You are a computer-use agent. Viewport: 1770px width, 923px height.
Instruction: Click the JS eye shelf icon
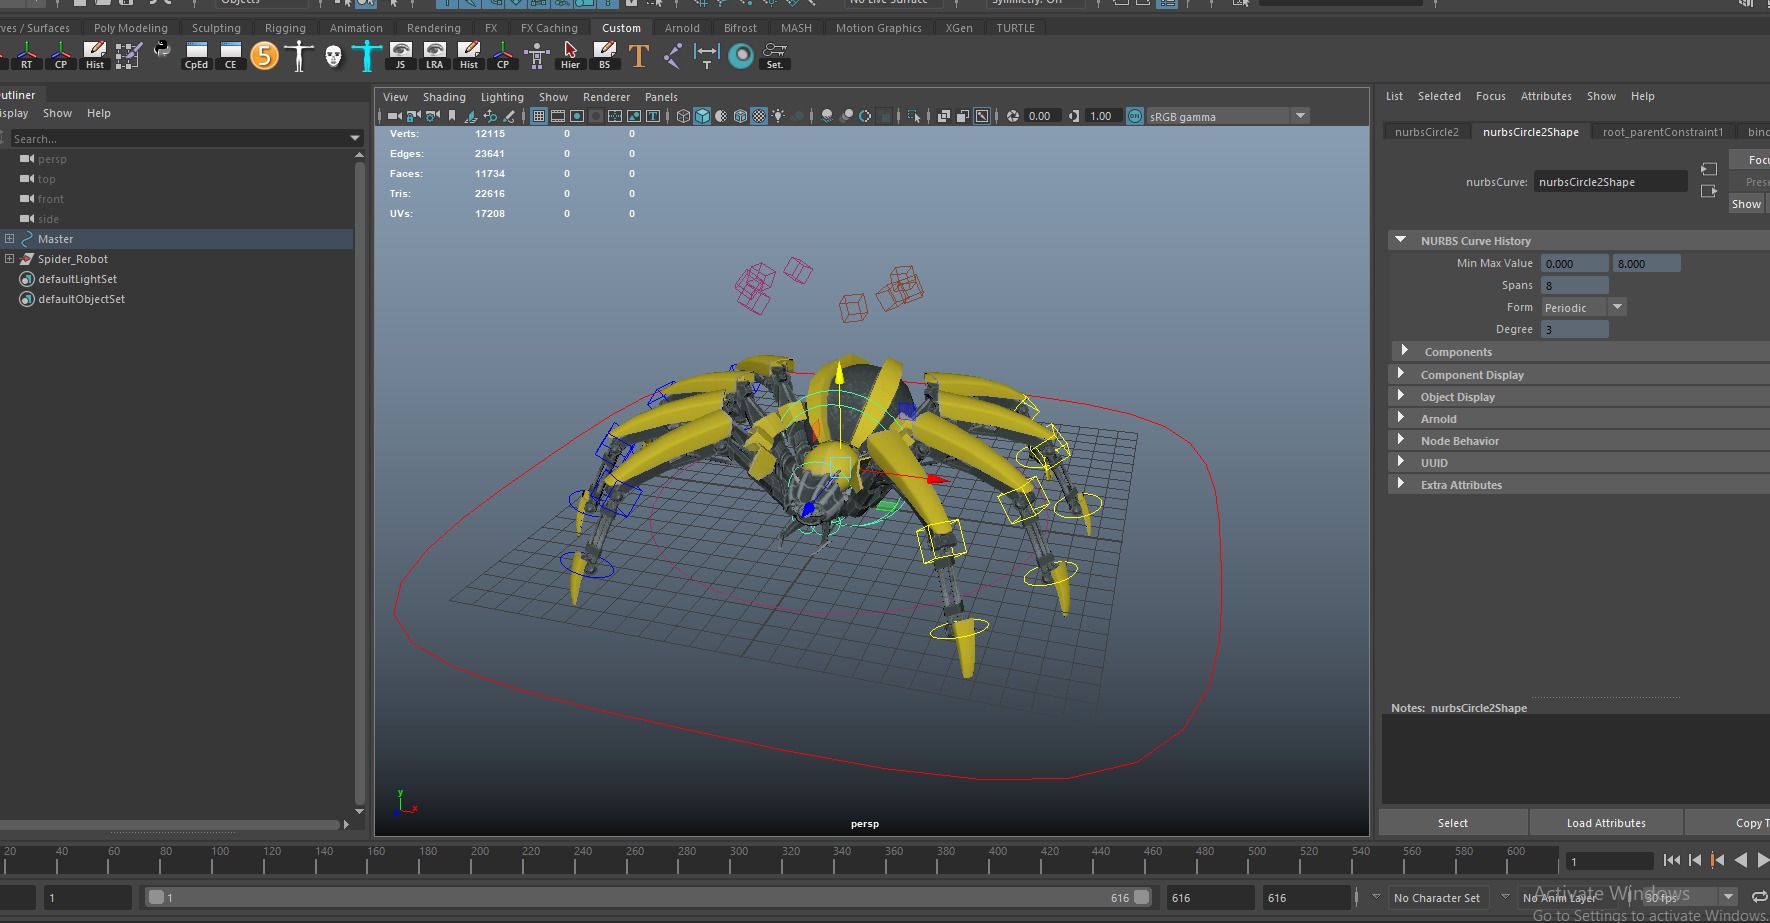point(400,55)
